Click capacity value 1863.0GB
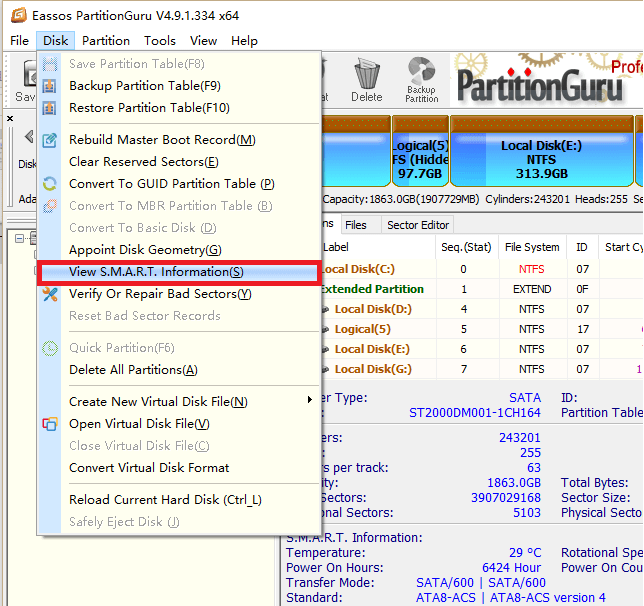644x606 pixels. coord(514,482)
